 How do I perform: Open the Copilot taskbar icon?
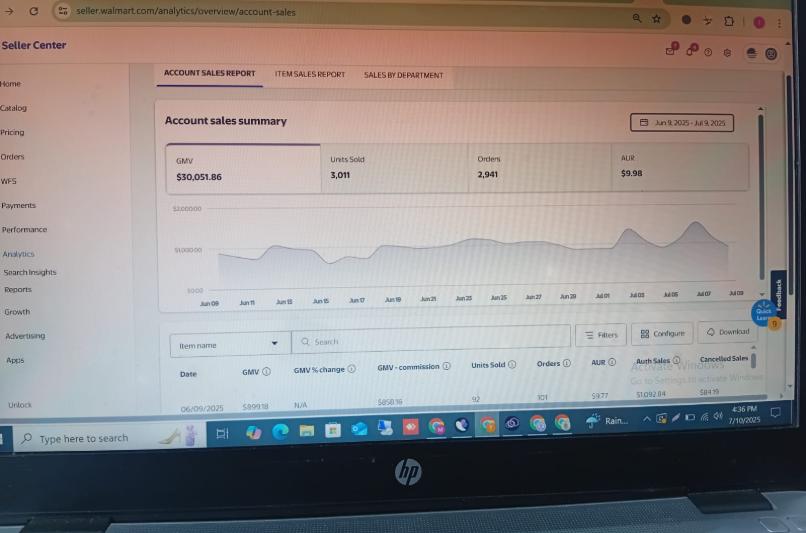[x=253, y=432]
